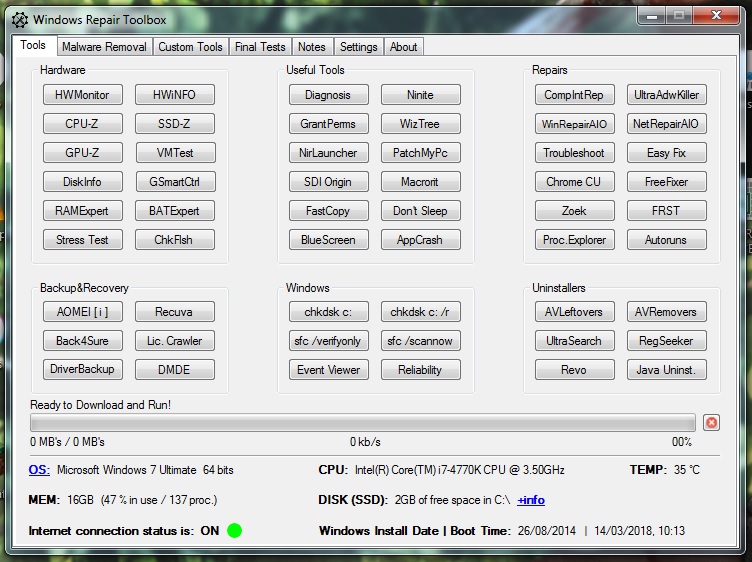
Task: Open the Recuva recovery tool
Action: tap(175, 312)
